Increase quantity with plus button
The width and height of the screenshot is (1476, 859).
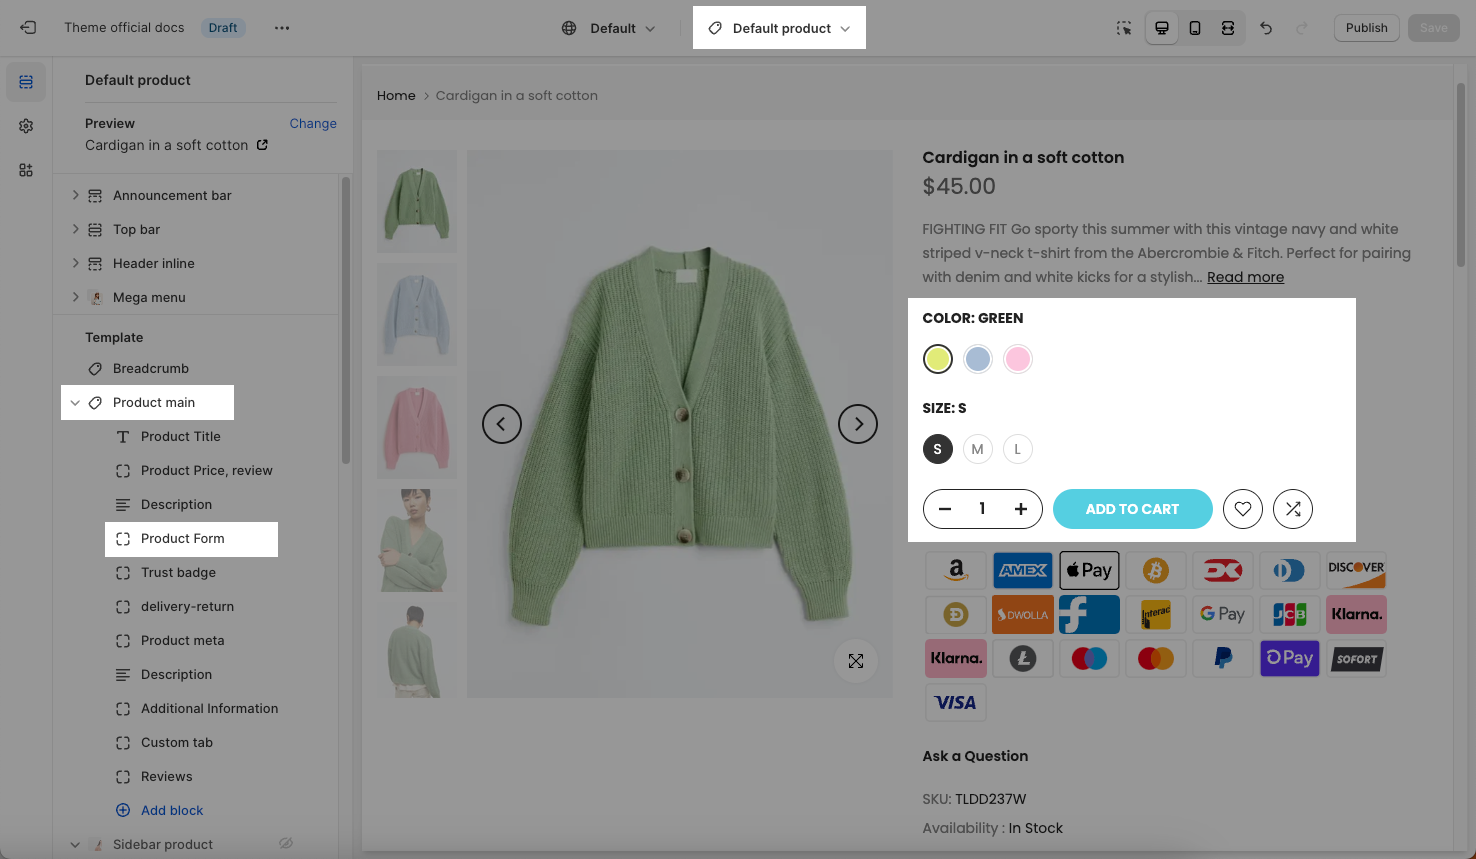point(1021,509)
